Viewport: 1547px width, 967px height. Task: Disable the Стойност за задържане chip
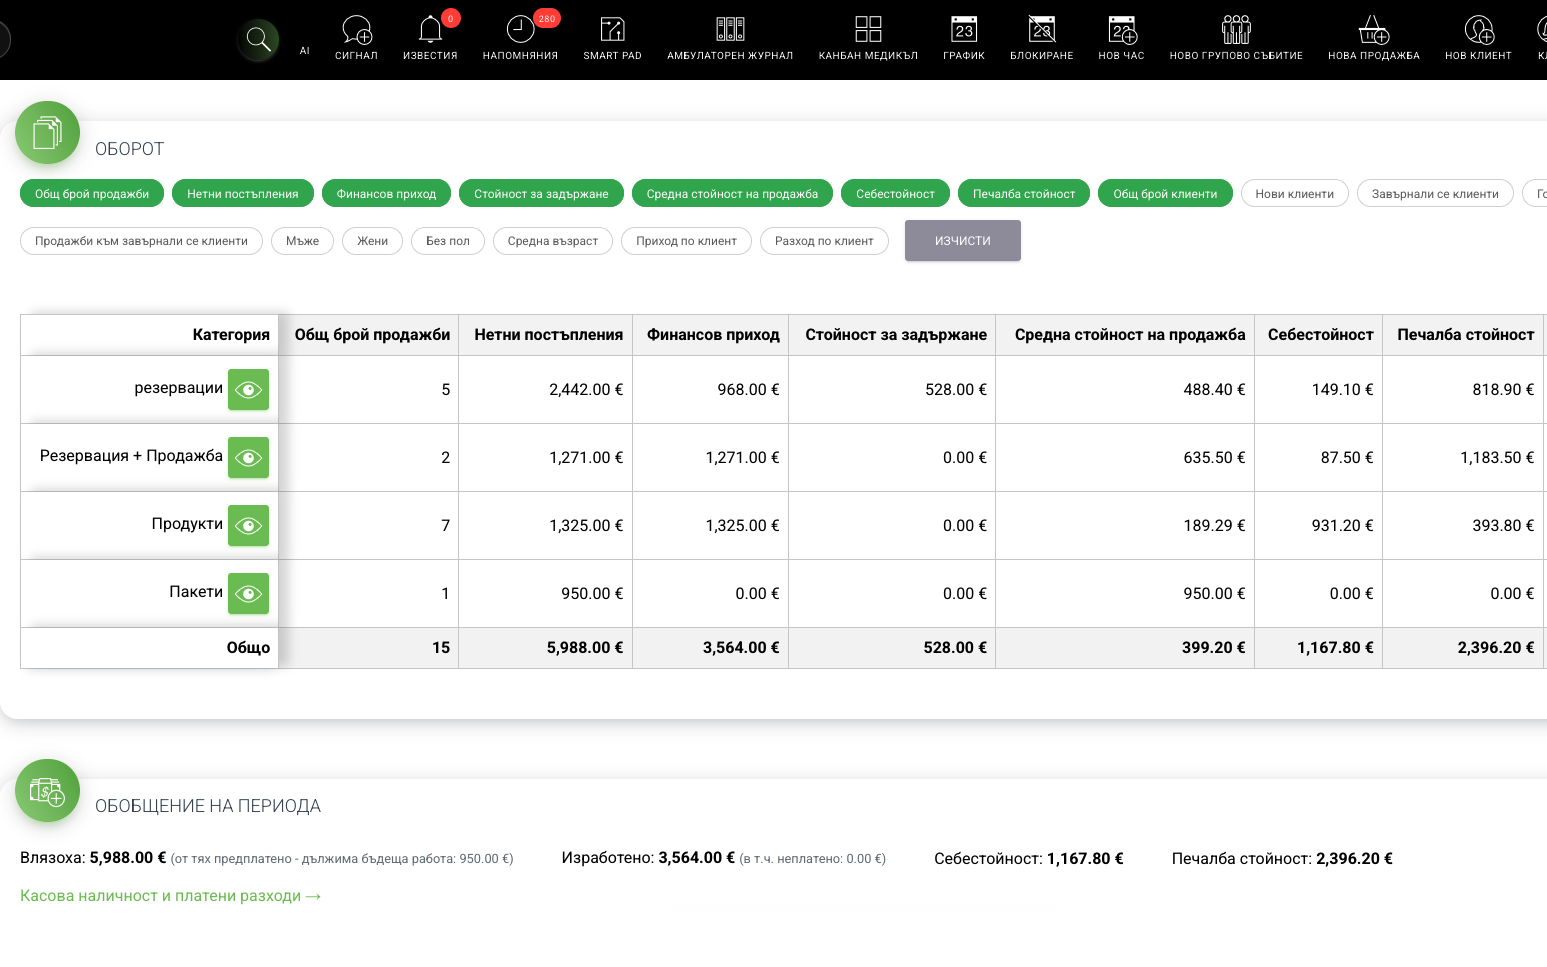tap(541, 194)
